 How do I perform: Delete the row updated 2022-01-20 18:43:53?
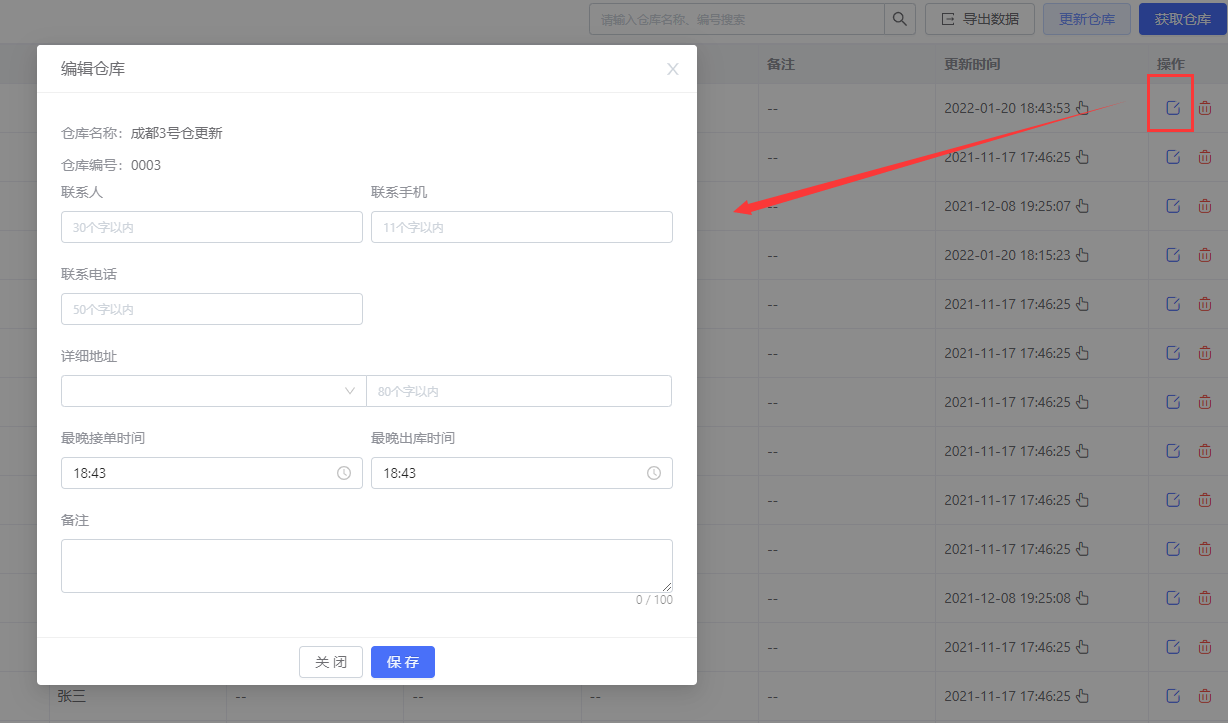1205,108
